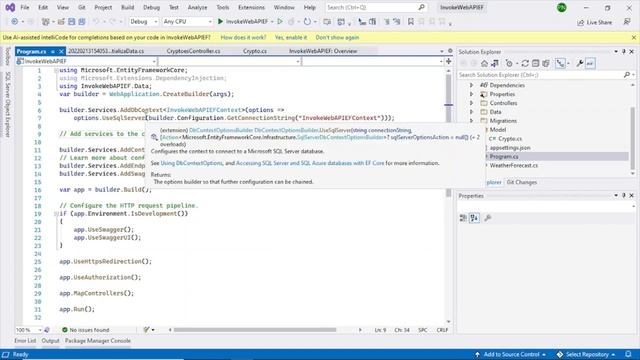Toggle pin on Program.cs tab
The height and width of the screenshot is (360, 640).
(53, 51)
